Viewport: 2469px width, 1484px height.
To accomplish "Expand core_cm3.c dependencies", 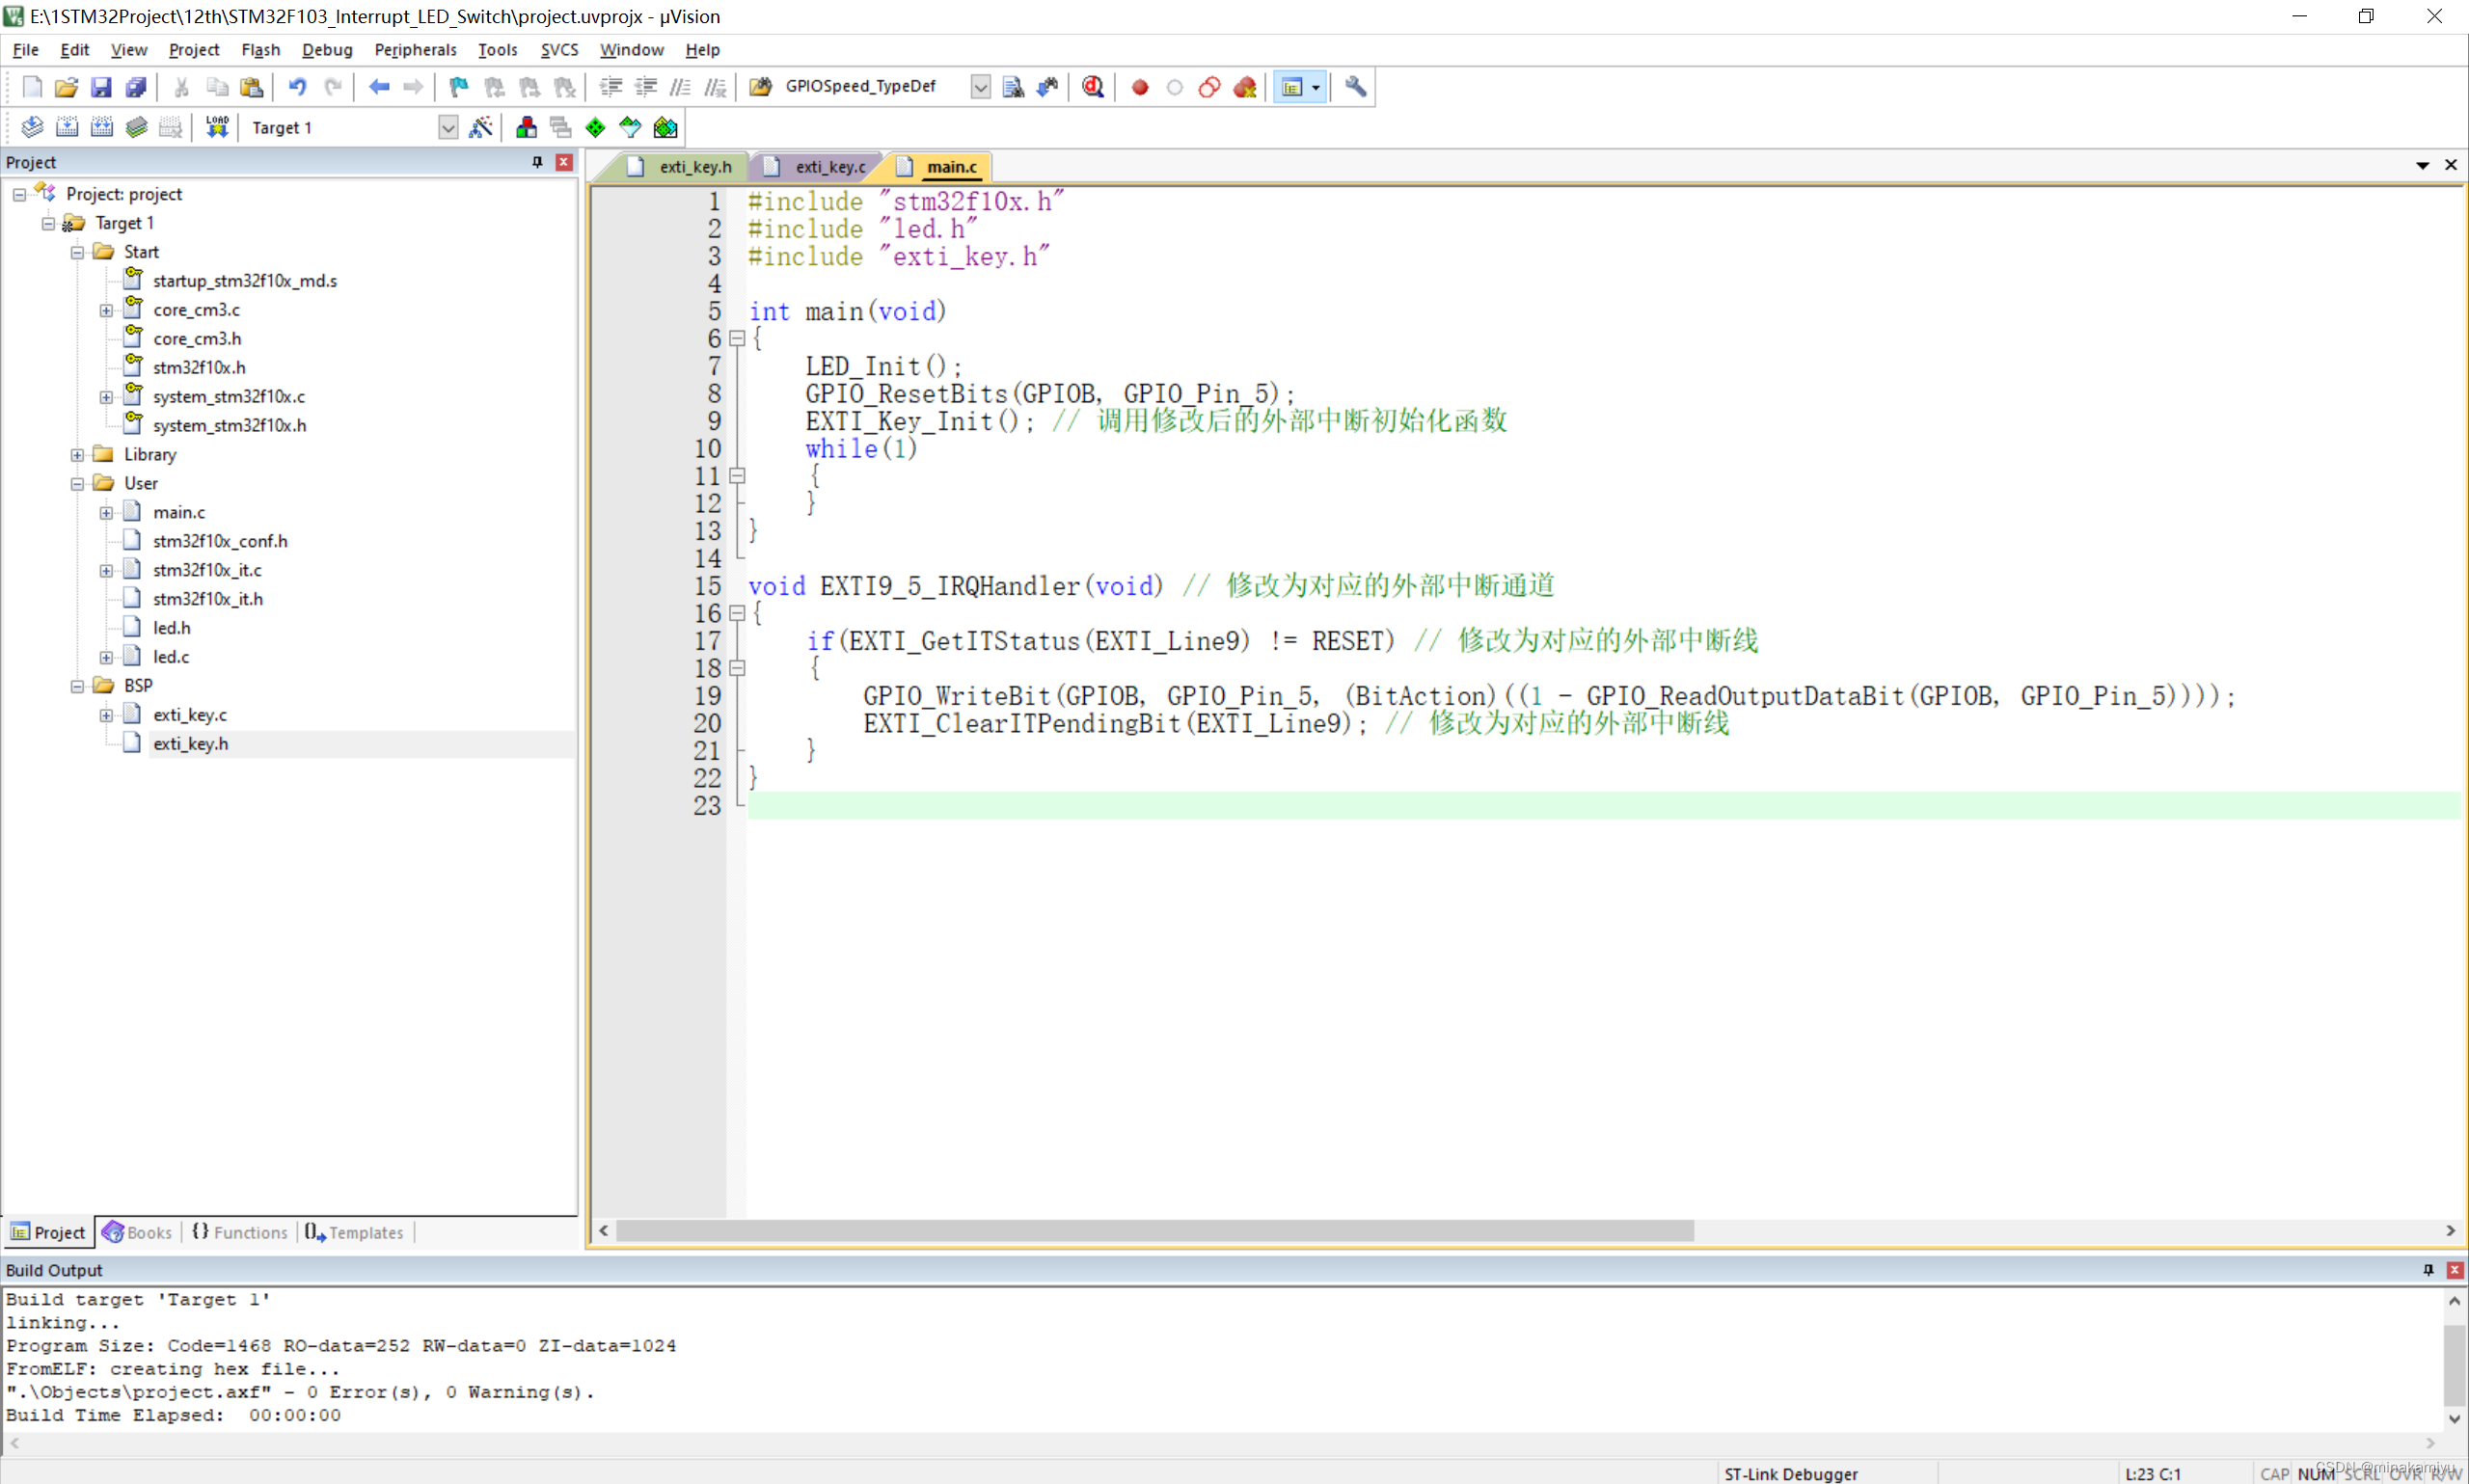I will (x=106, y=310).
